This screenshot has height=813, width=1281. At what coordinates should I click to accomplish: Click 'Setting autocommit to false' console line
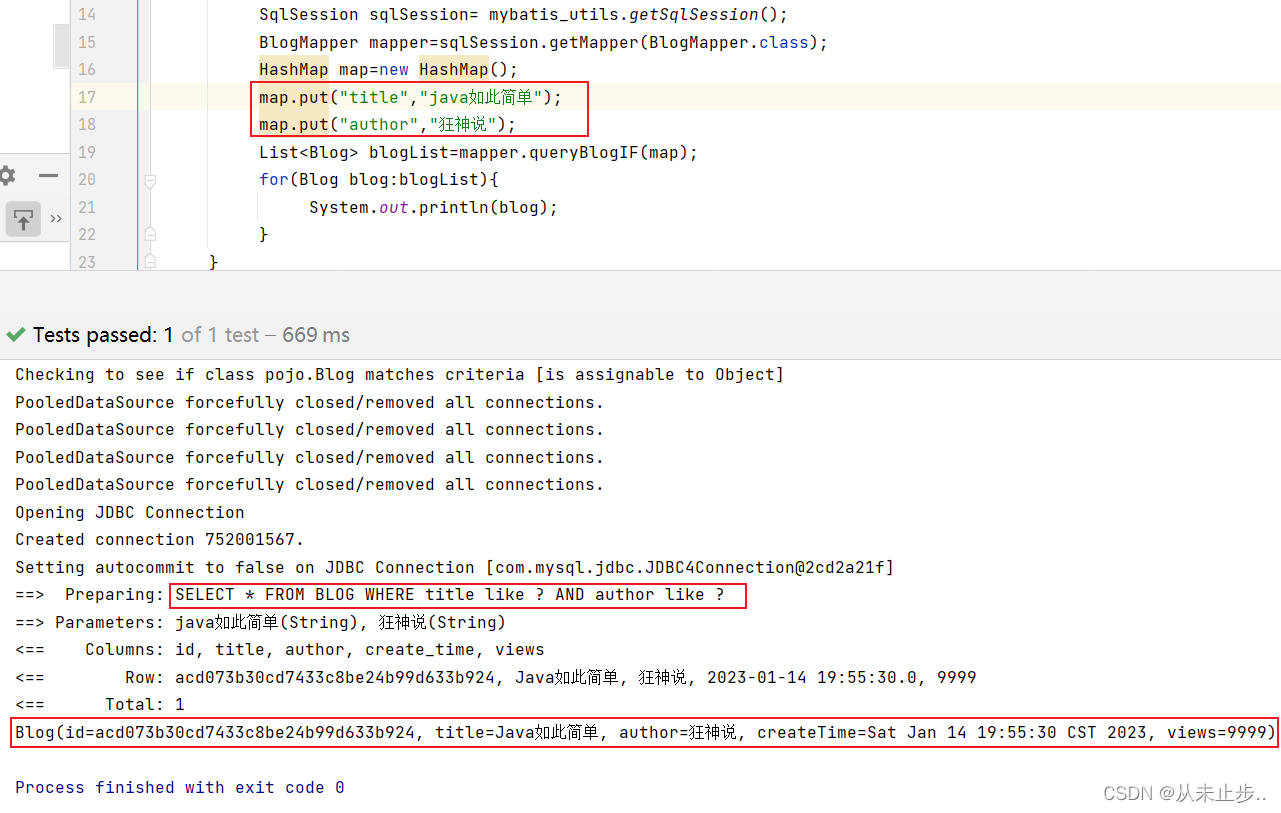point(454,567)
